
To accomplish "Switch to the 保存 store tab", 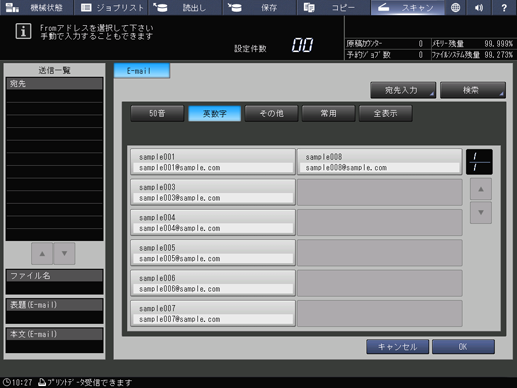I will point(259,7).
